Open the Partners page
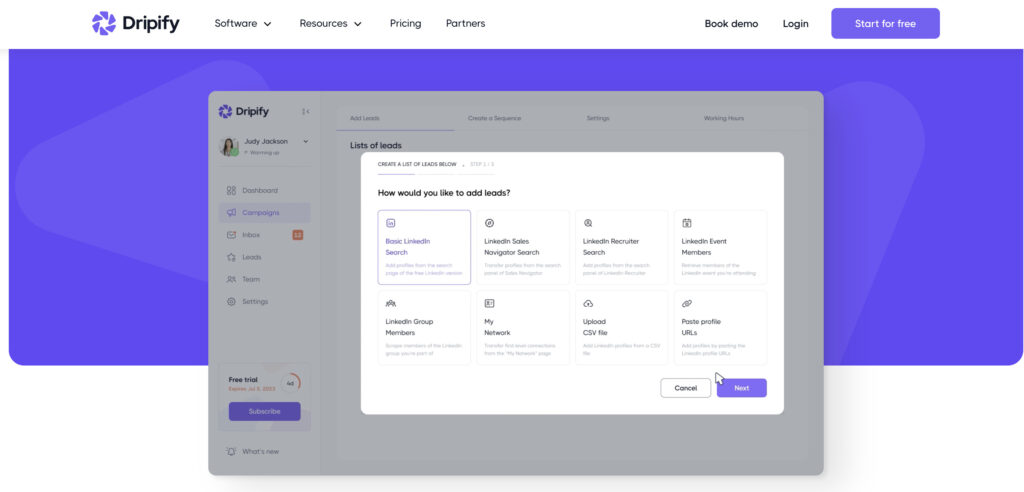 (x=466, y=24)
